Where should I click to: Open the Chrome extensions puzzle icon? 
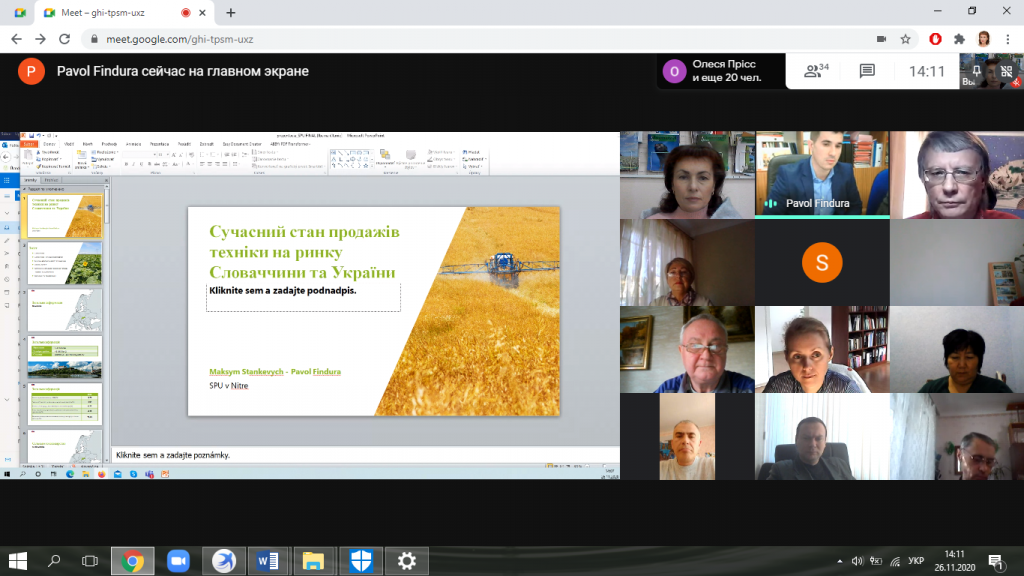(959, 39)
